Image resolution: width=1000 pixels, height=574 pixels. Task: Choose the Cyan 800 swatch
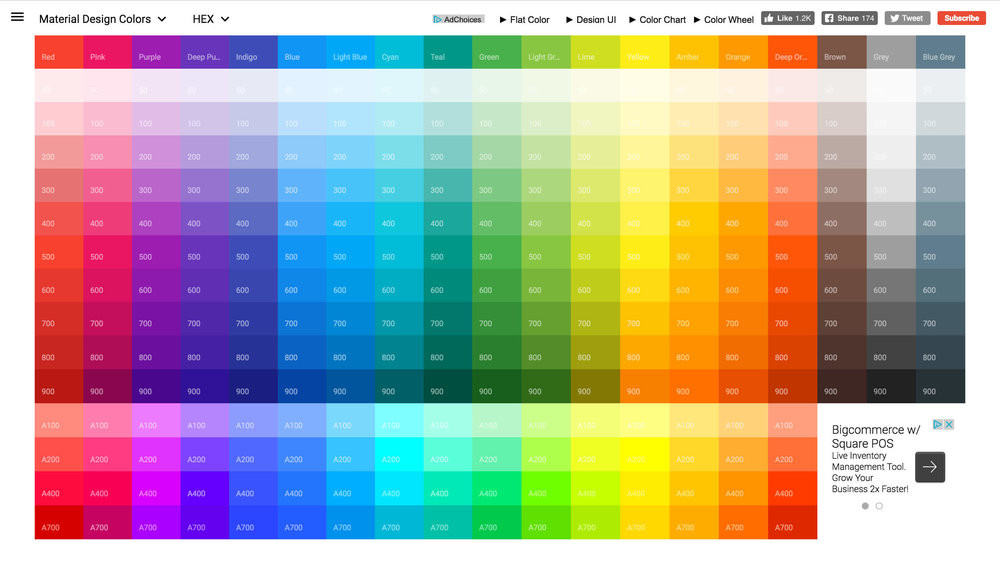click(399, 352)
